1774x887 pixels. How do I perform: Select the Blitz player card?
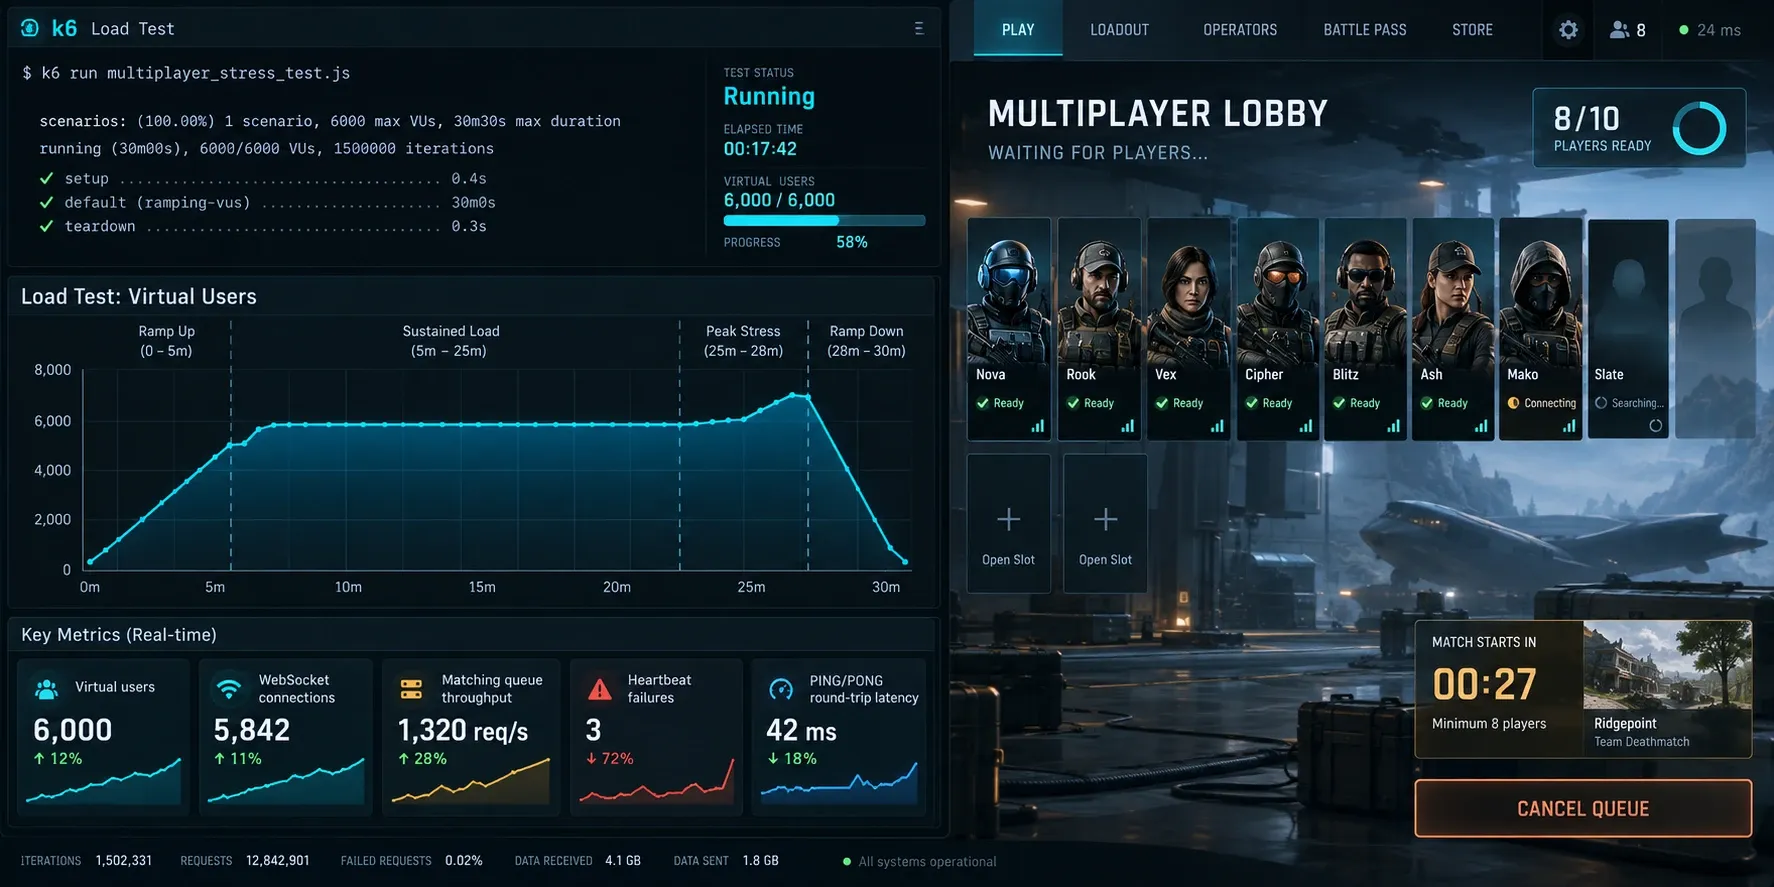[x=1365, y=329]
